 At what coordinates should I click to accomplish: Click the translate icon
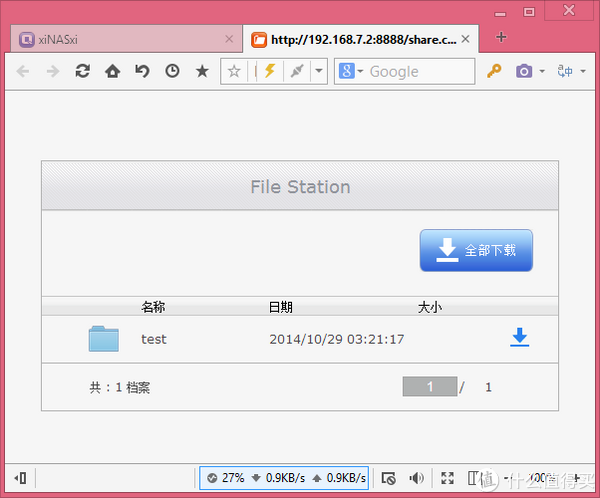(x=565, y=71)
